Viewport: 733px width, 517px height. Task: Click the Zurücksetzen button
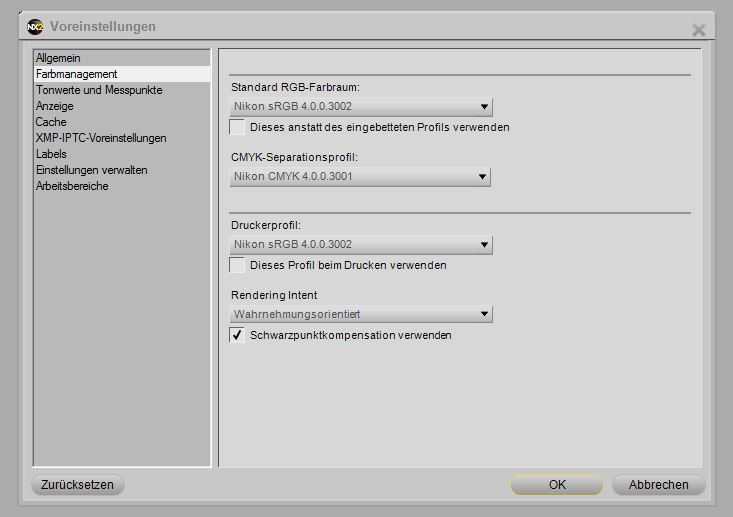click(78, 485)
